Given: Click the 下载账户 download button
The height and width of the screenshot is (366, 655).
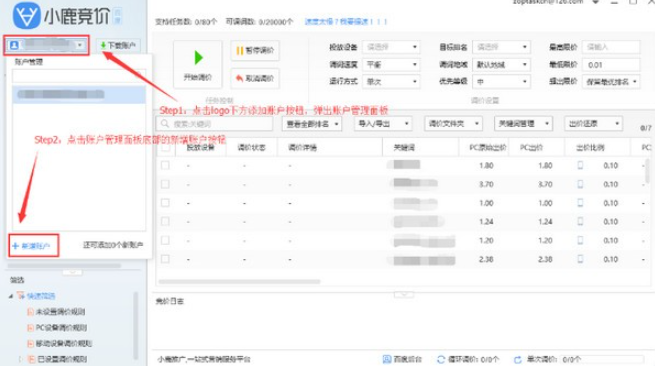Looking at the screenshot, I should tap(118, 45).
